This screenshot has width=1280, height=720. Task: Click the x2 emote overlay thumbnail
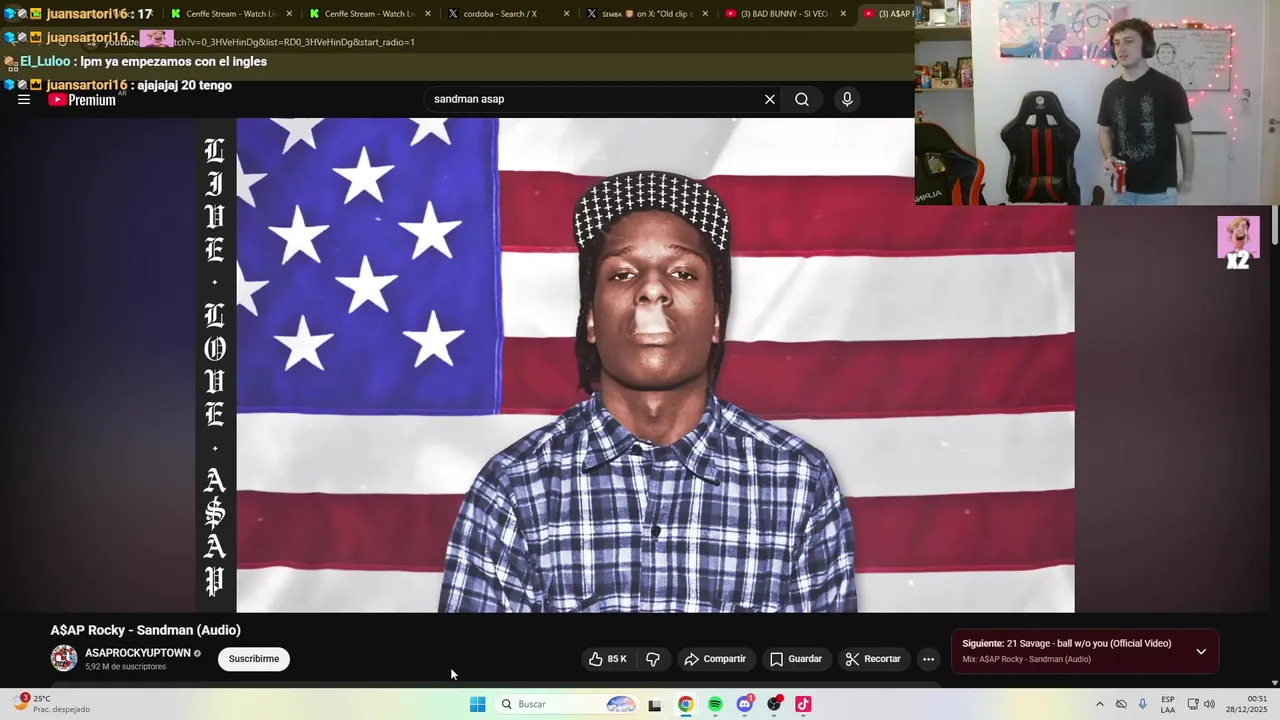(1238, 243)
